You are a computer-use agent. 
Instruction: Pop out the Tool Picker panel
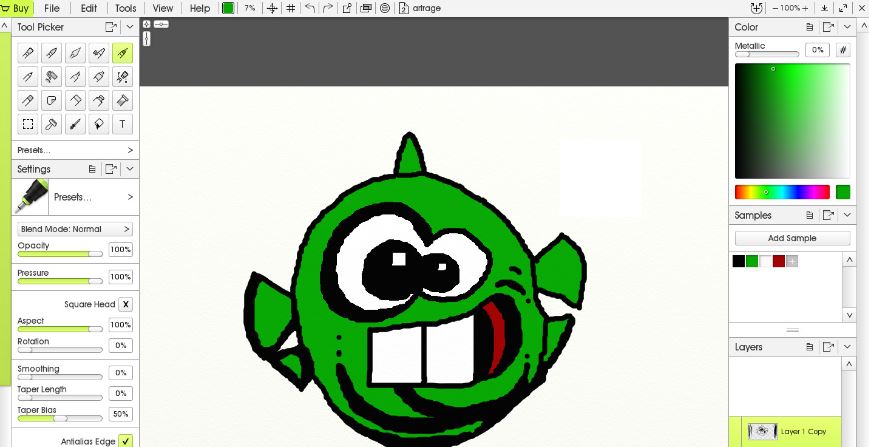111,27
